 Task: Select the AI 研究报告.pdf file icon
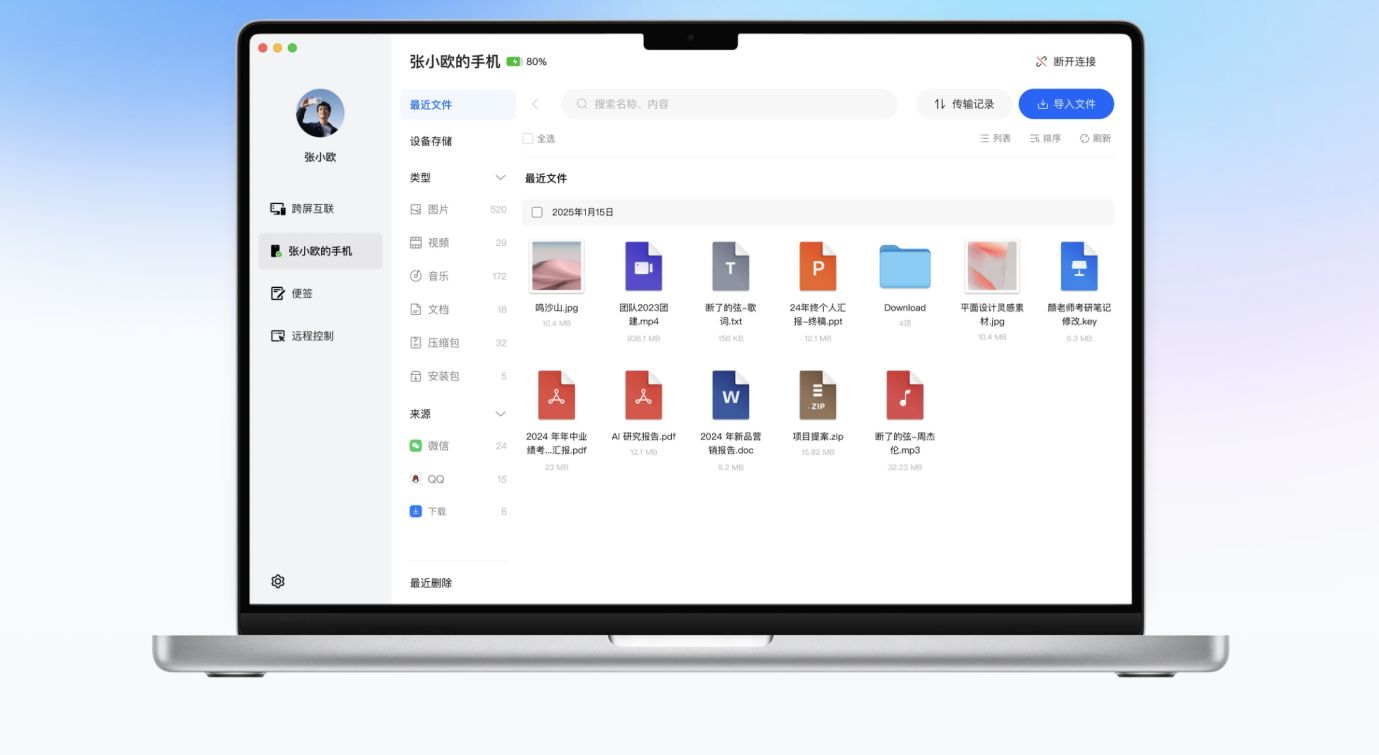click(644, 395)
